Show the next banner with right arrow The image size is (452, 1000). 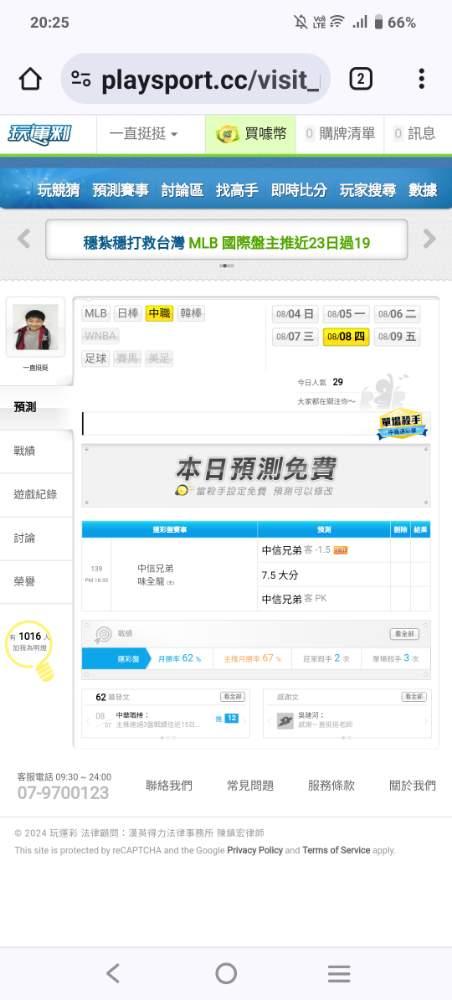(x=430, y=239)
